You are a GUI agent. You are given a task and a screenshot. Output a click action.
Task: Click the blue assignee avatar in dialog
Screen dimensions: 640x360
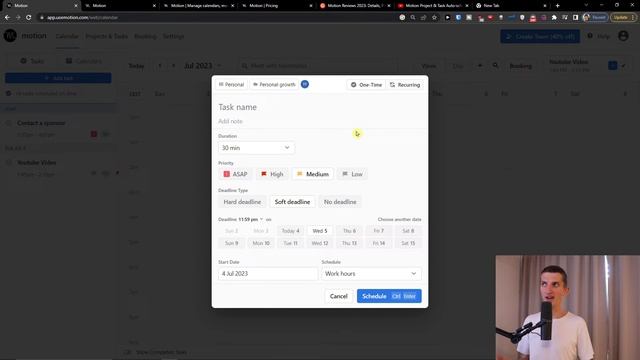point(304,84)
